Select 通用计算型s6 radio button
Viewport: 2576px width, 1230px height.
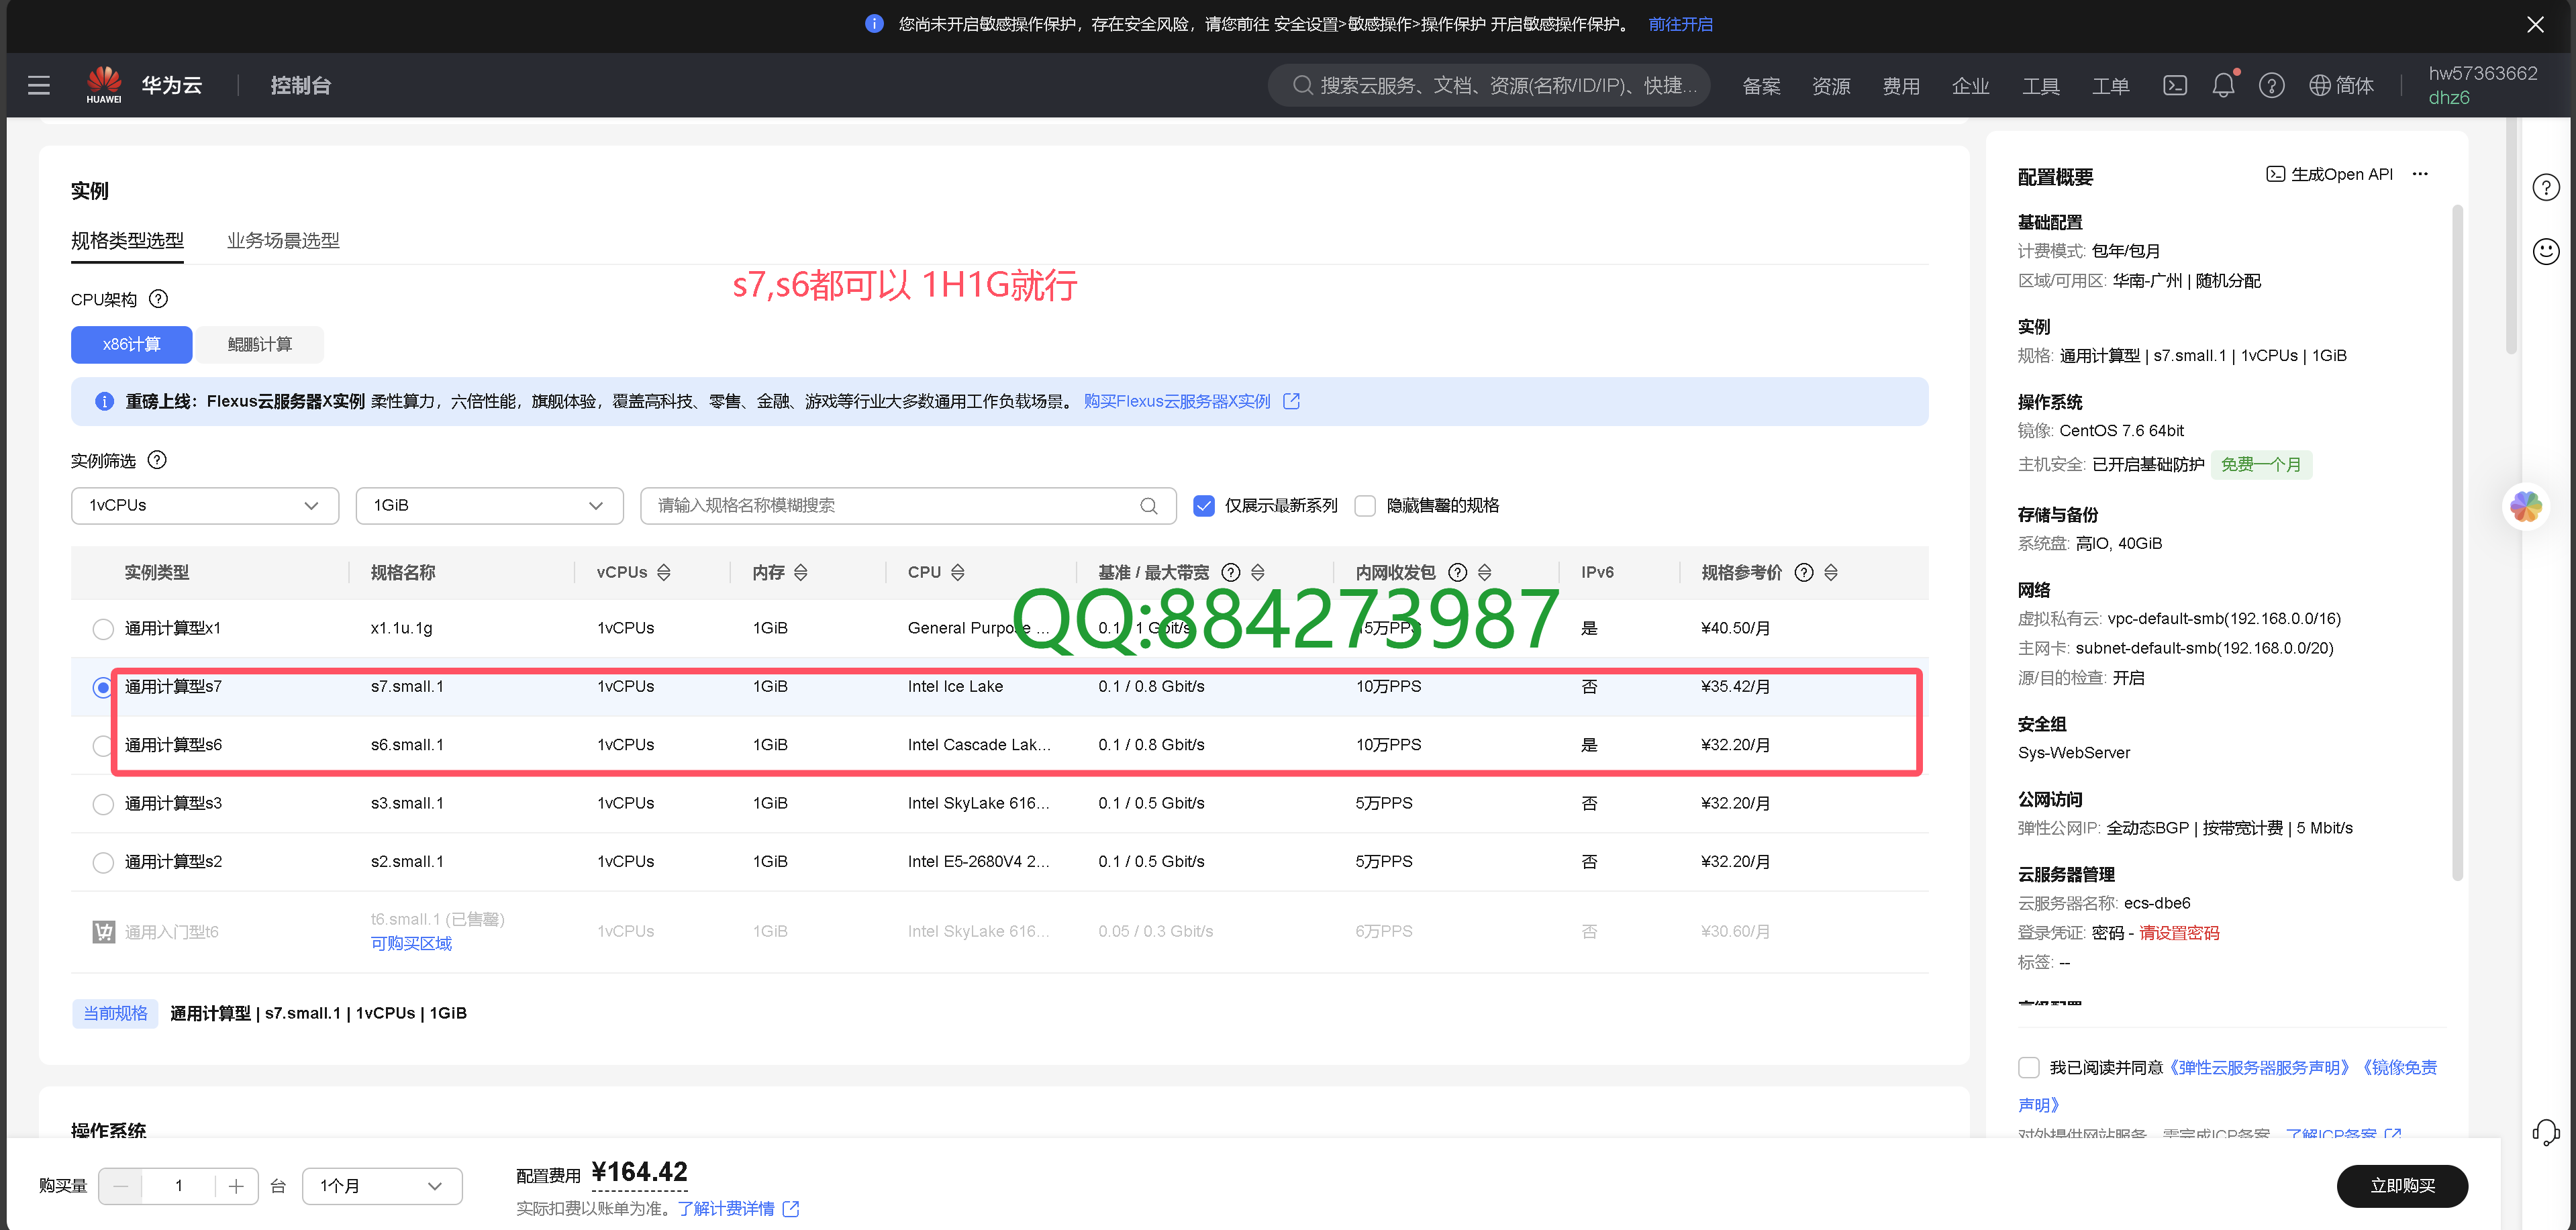coord(102,745)
